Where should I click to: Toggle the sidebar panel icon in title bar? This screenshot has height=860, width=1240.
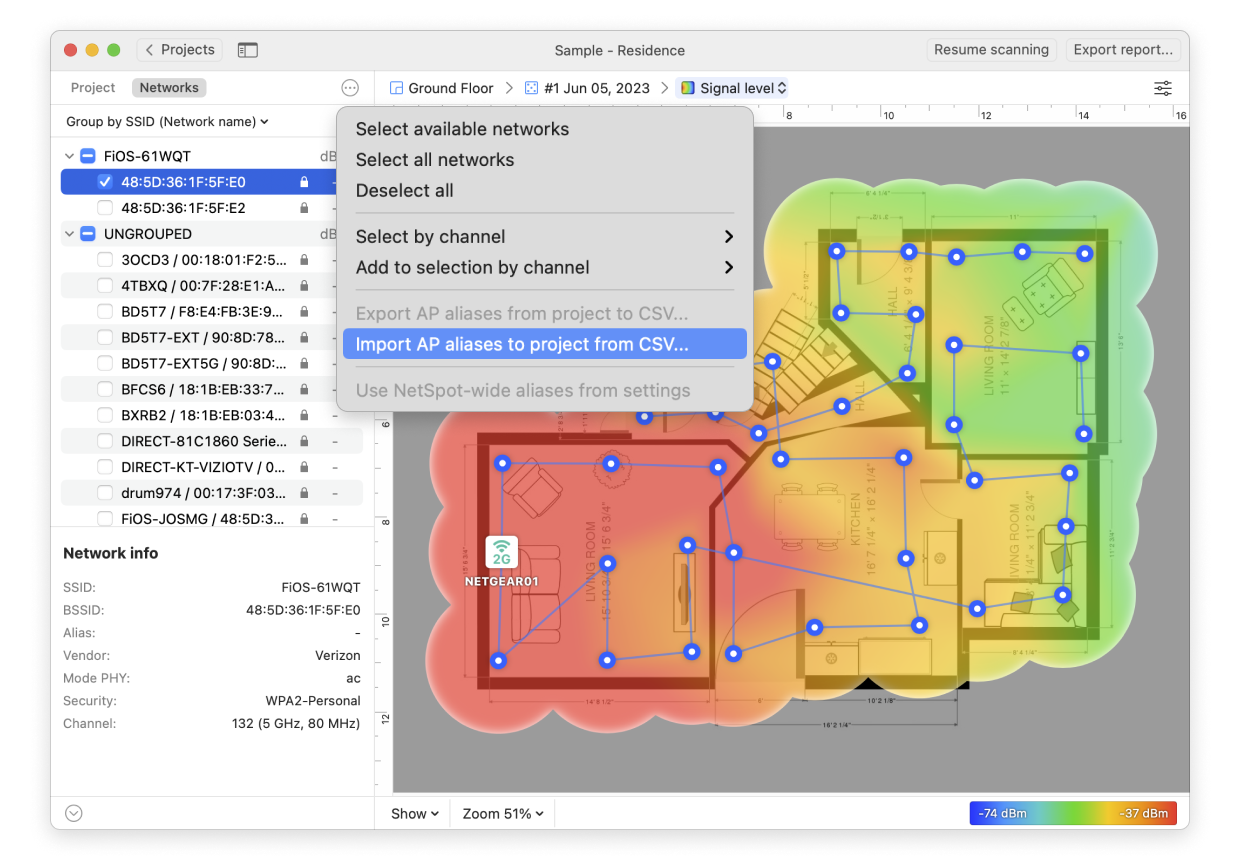[x=248, y=50]
